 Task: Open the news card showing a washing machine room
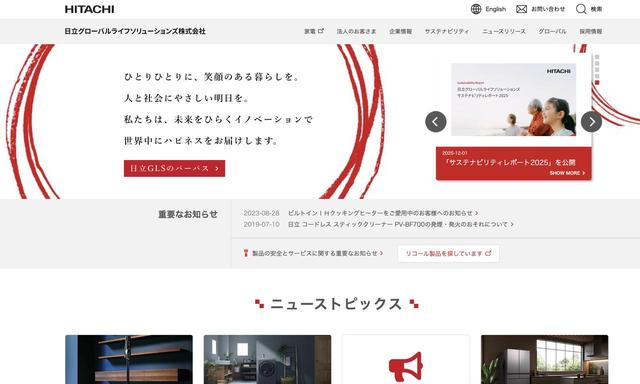click(267, 360)
